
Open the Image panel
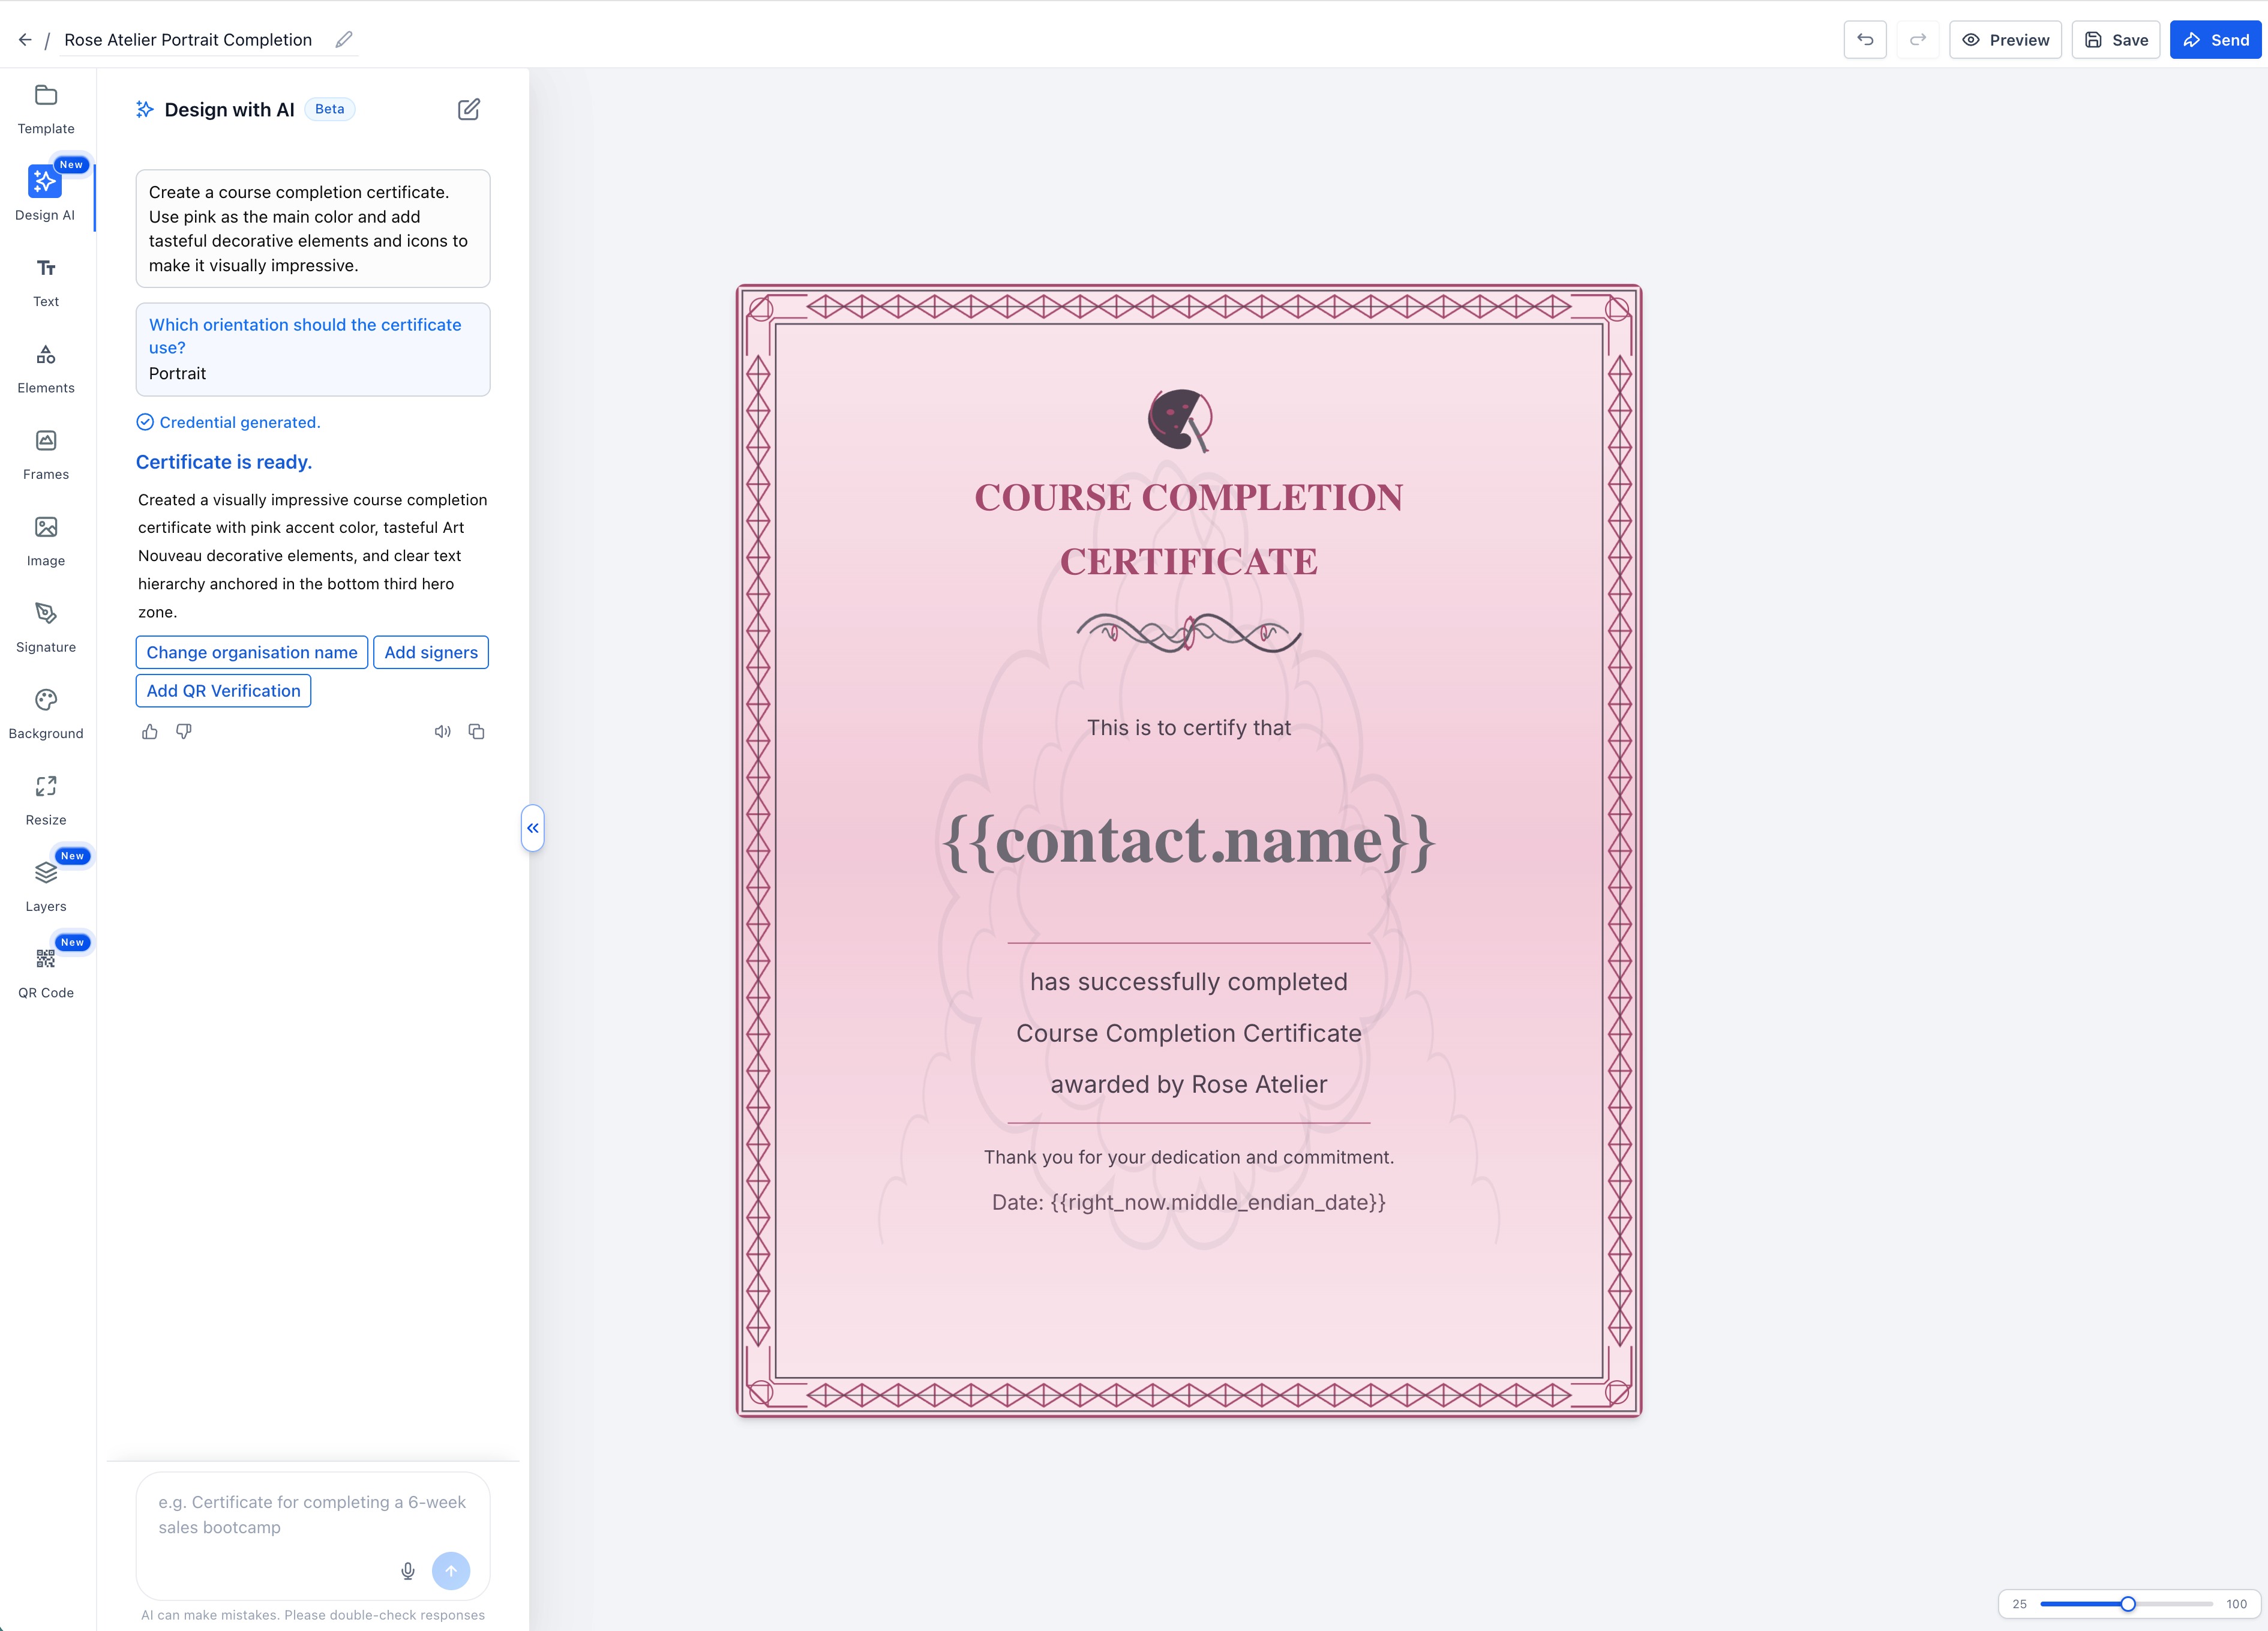46,542
